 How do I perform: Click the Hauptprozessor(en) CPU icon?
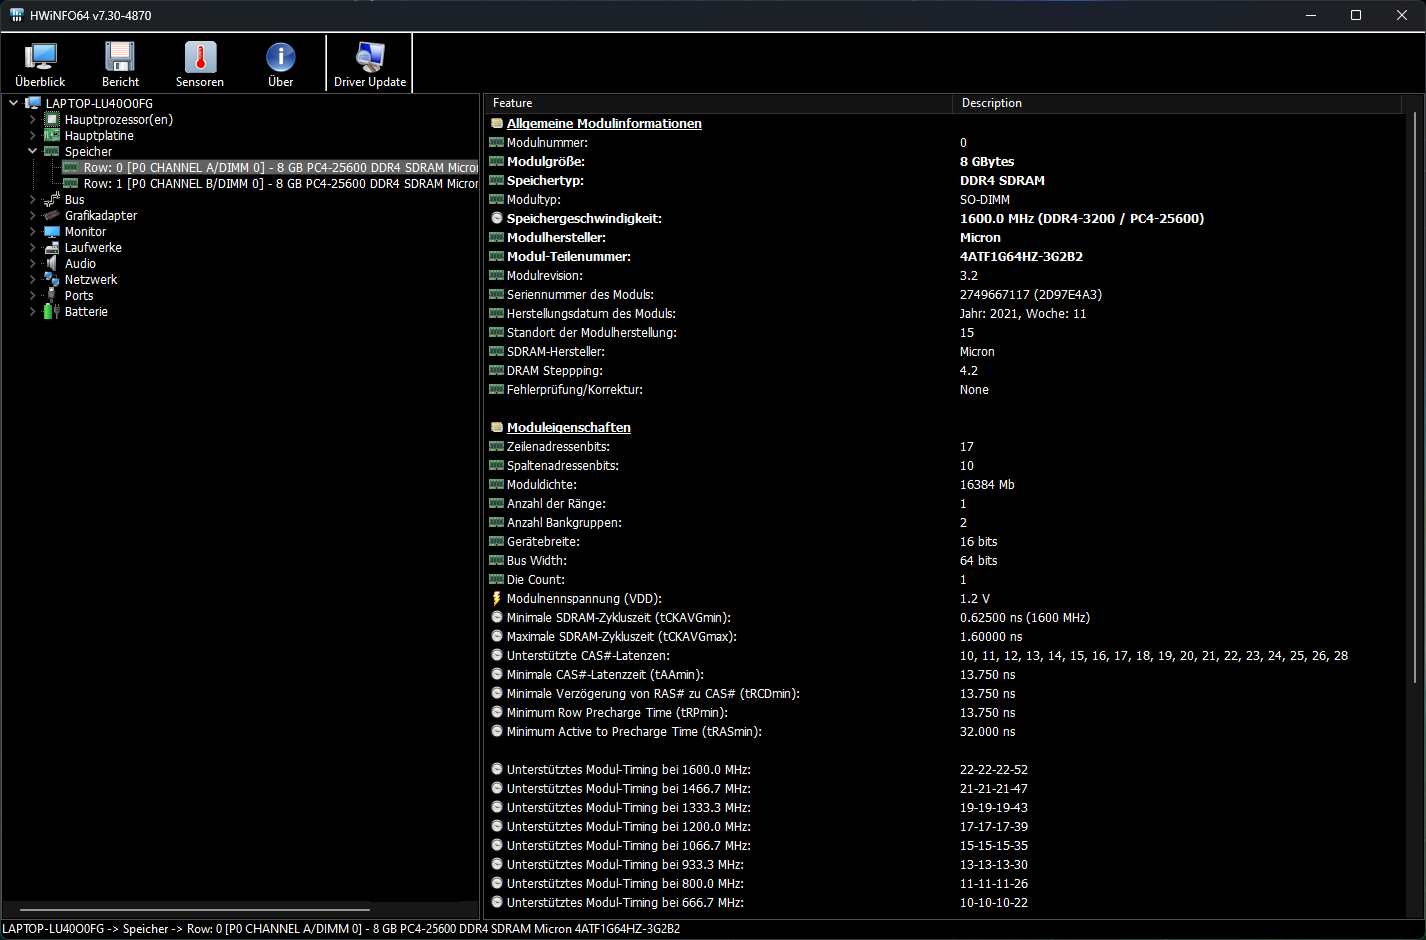click(x=52, y=119)
